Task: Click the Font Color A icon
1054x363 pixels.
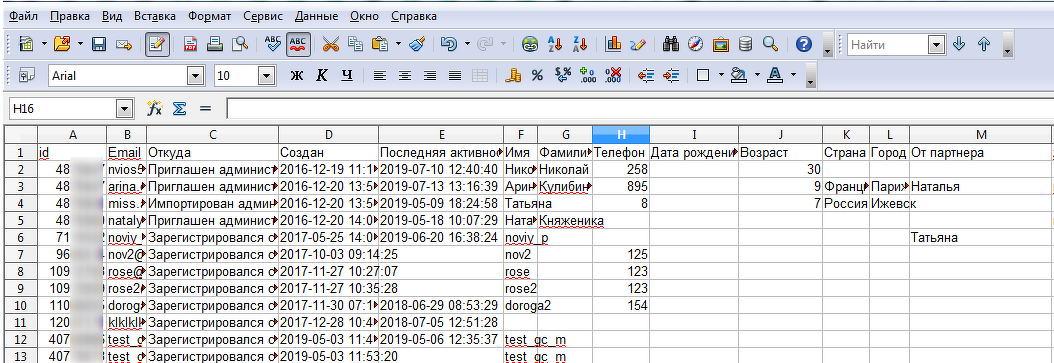Action: pos(774,75)
